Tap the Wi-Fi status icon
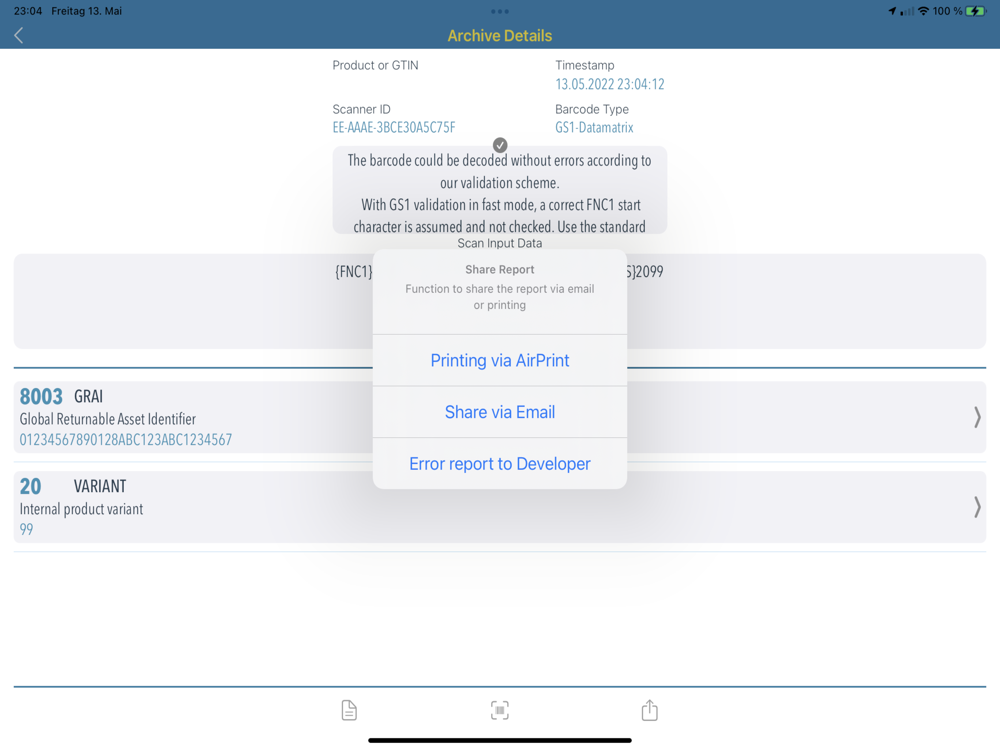Viewport: 1000px width, 750px height. point(923,11)
